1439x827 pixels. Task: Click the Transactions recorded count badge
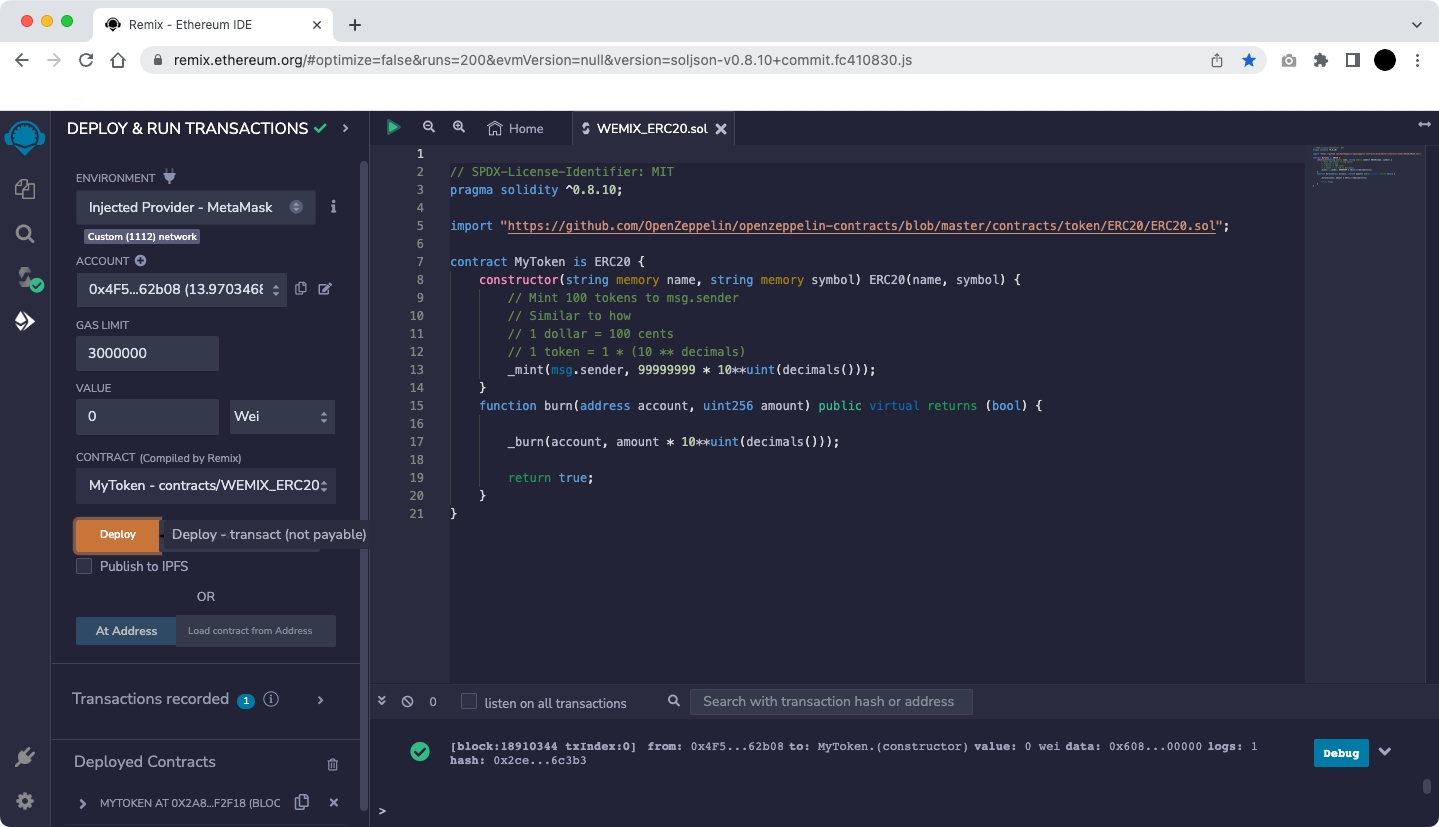245,700
